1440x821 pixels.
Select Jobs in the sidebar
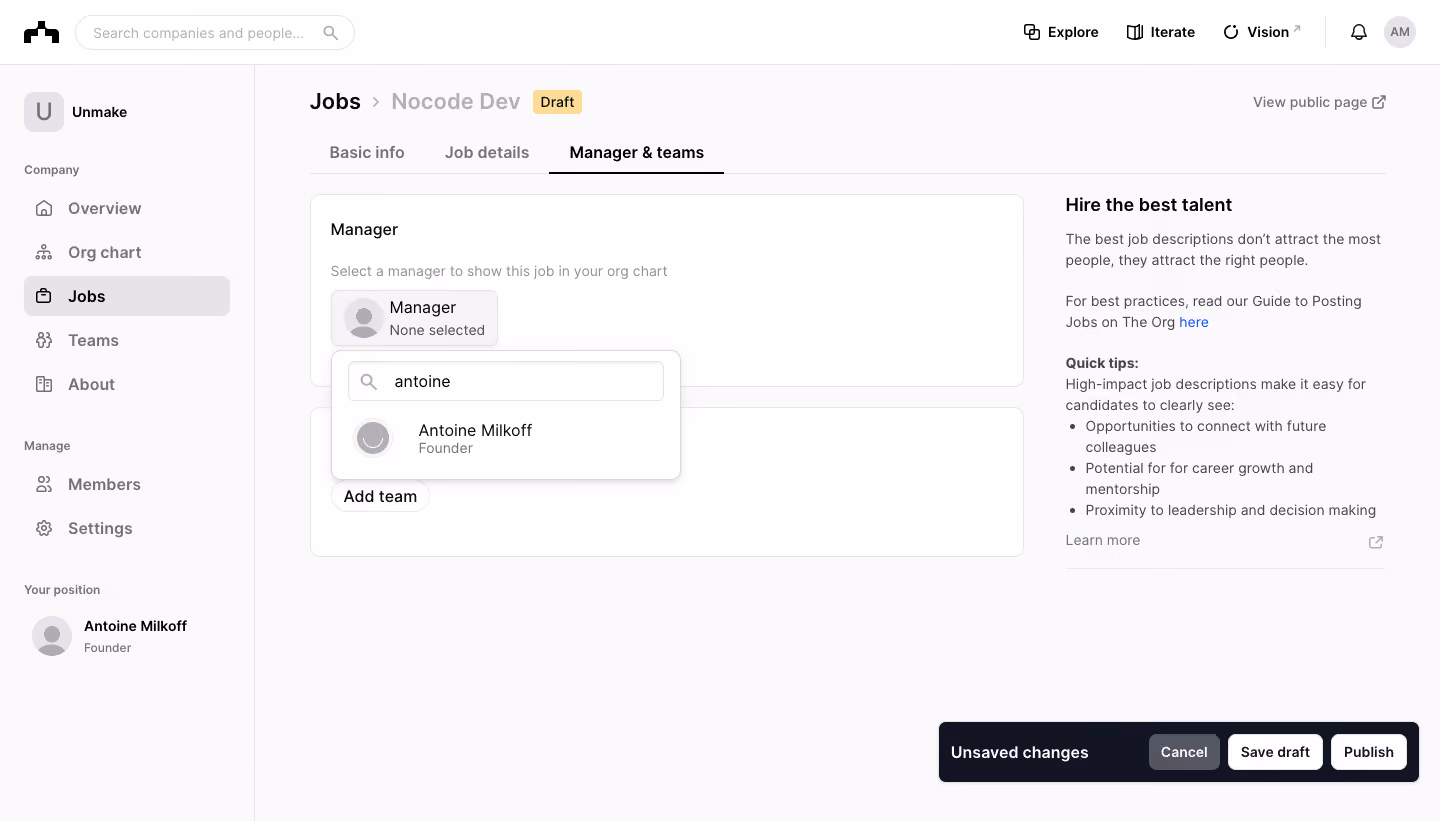[127, 296]
